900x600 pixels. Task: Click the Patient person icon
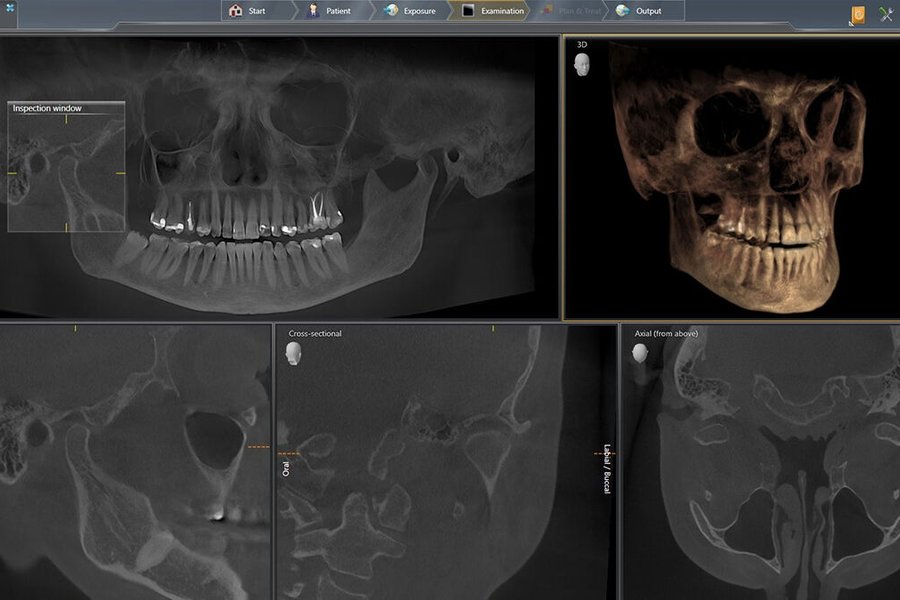click(312, 11)
